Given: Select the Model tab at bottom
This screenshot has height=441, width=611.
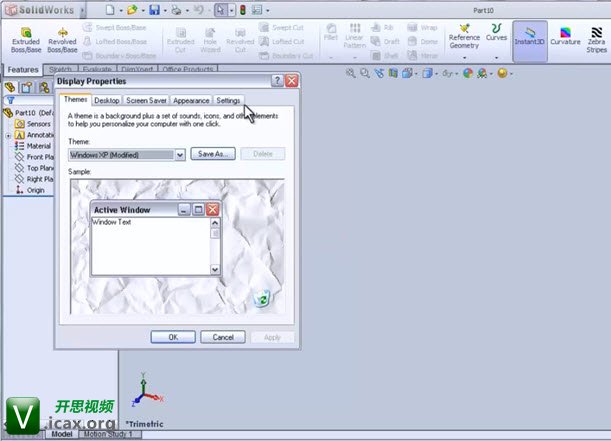Looking at the screenshot, I should 62,434.
